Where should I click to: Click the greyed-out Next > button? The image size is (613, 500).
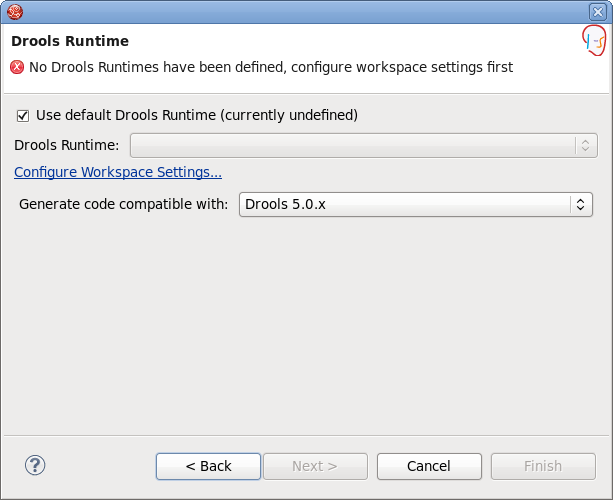tap(315, 466)
